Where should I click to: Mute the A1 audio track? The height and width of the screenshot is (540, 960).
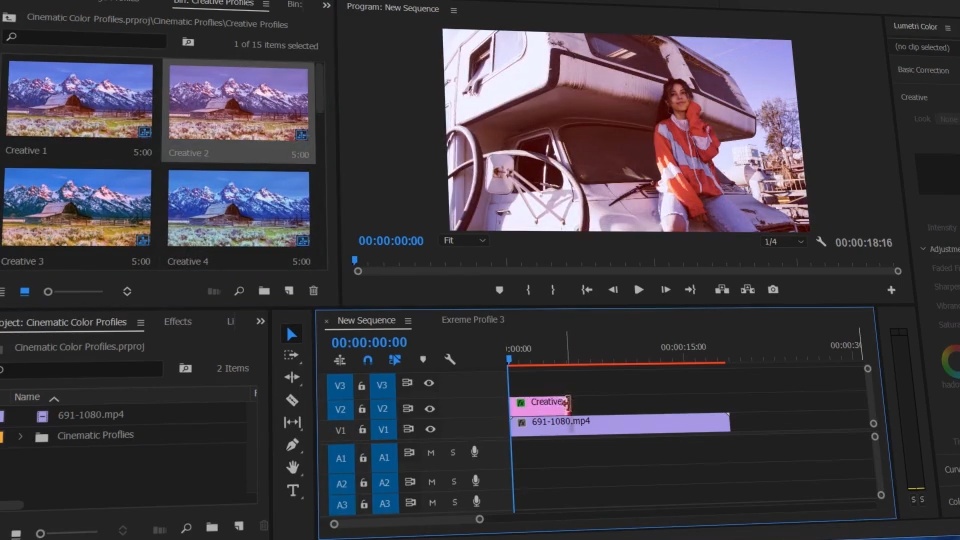[431, 452]
